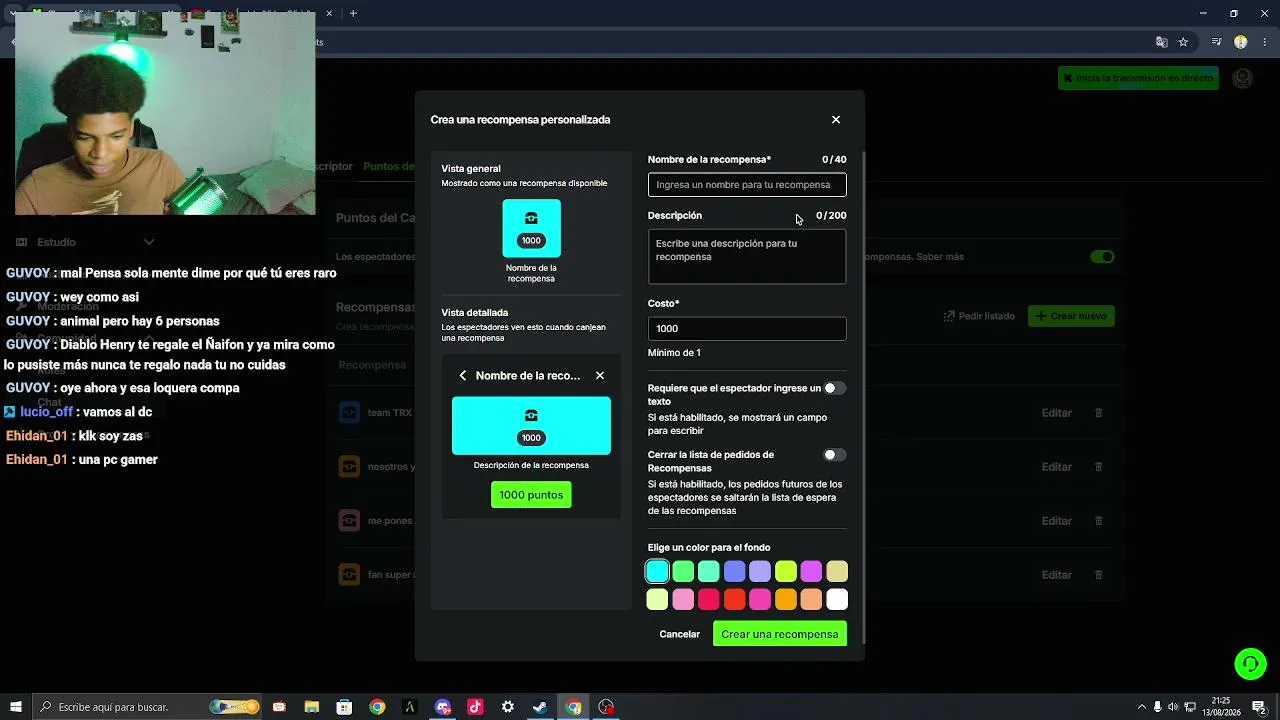
Task: Delete the fan super reward via trash
Action: tap(1098, 575)
